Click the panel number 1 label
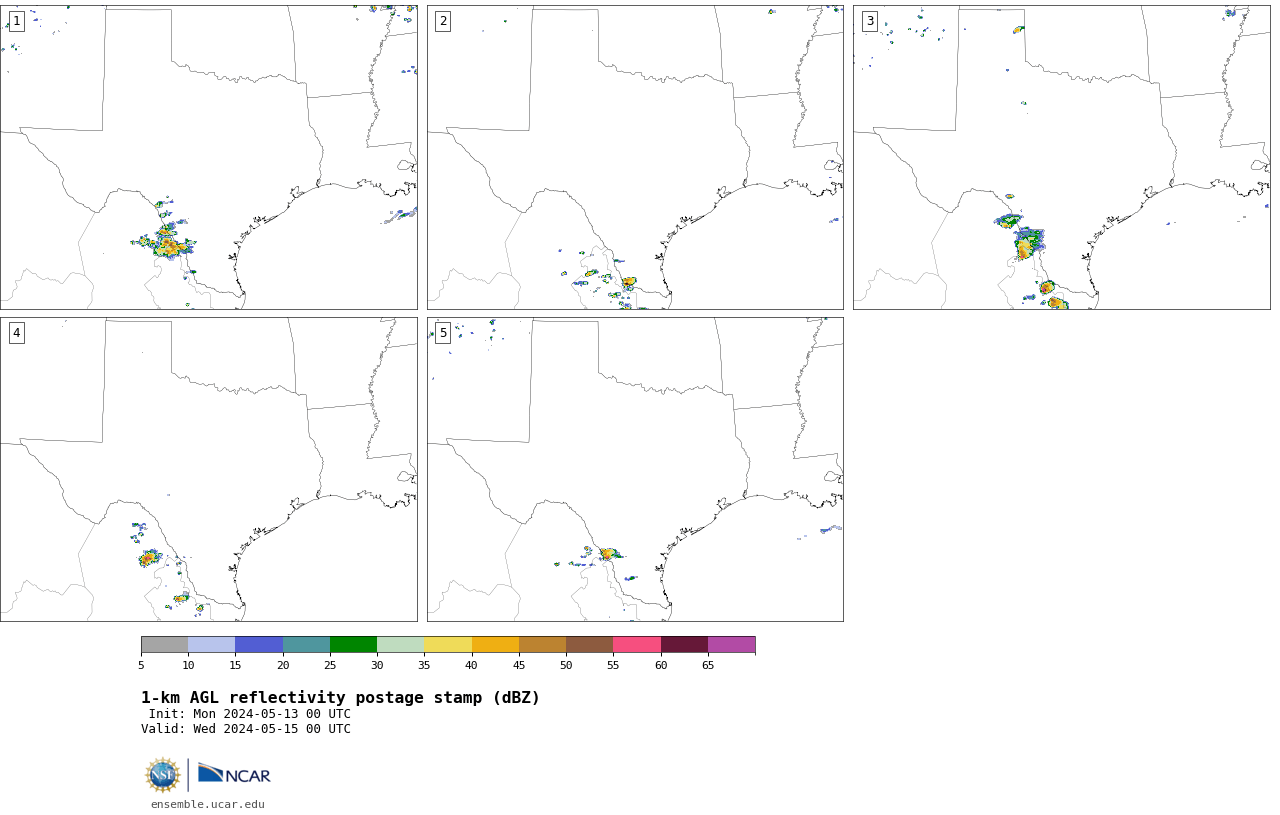 coord(16,21)
